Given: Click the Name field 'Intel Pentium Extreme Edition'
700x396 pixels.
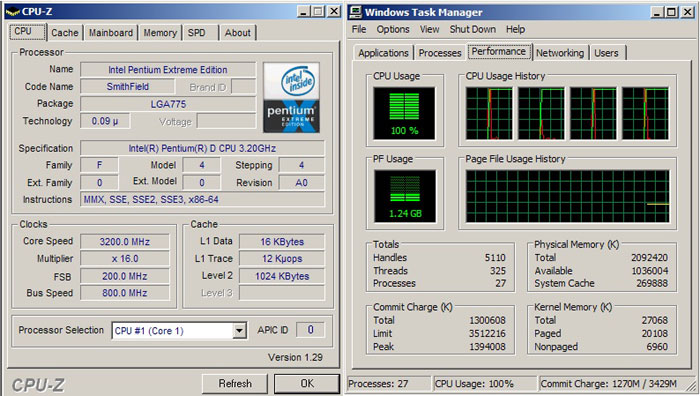Looking at the screenshot, I should (x=168, y=70).
